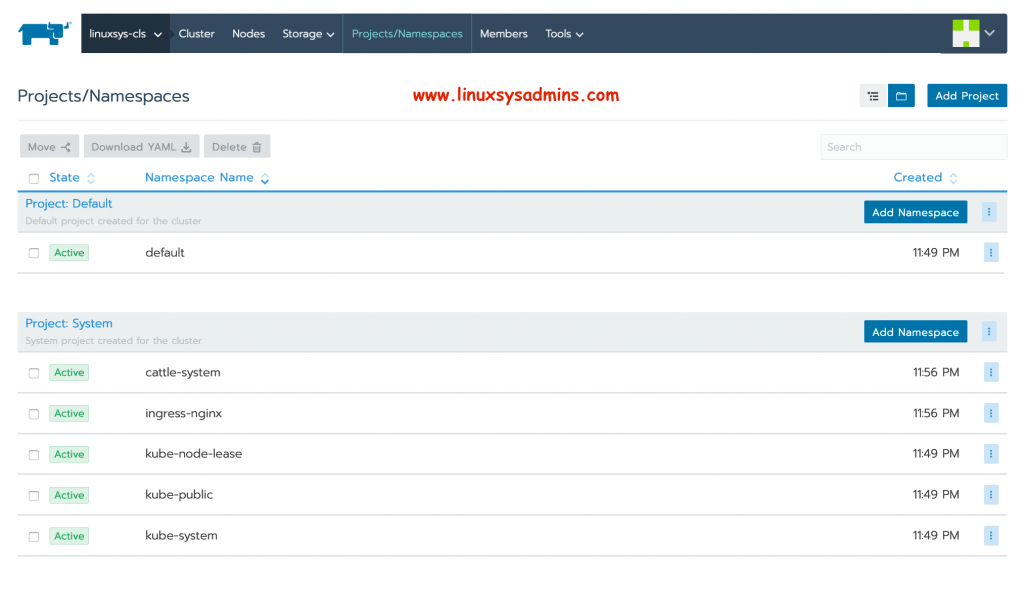Sort by State column arrows
This screenshot has height=594, width=1024.
click(91, 178)
